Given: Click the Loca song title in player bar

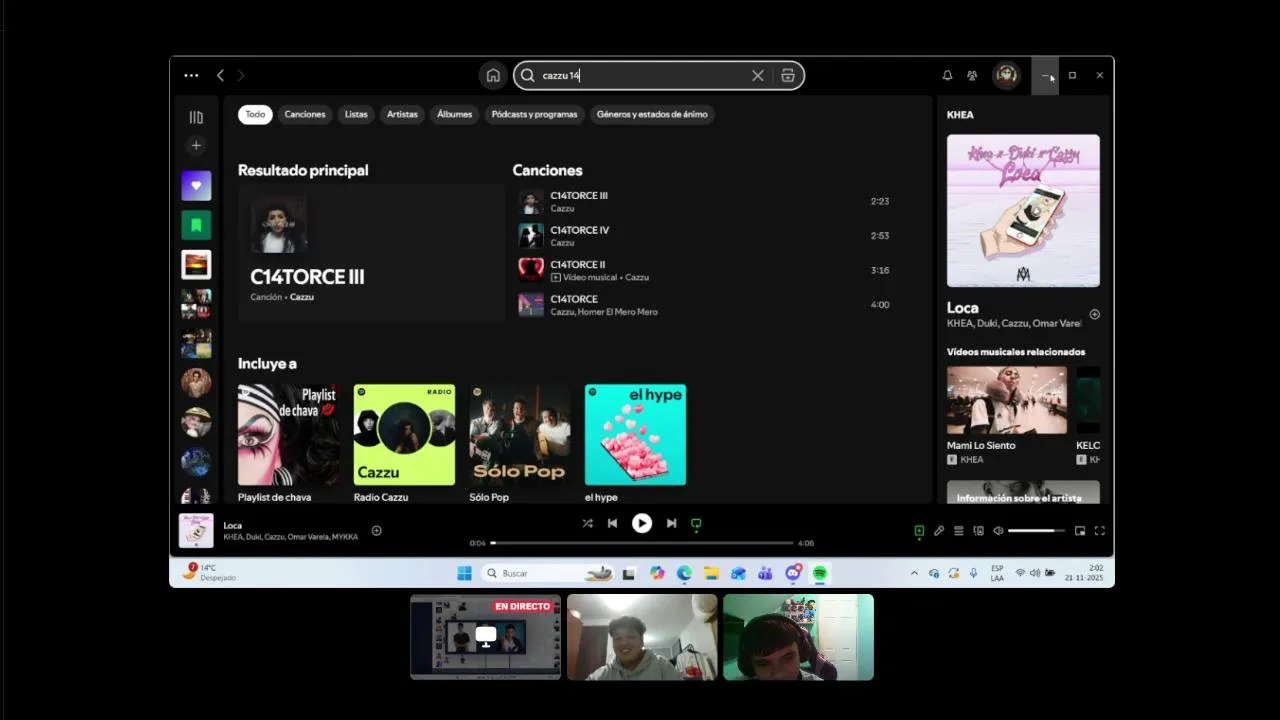Looking at the screenshot, I should pos(233,525).
